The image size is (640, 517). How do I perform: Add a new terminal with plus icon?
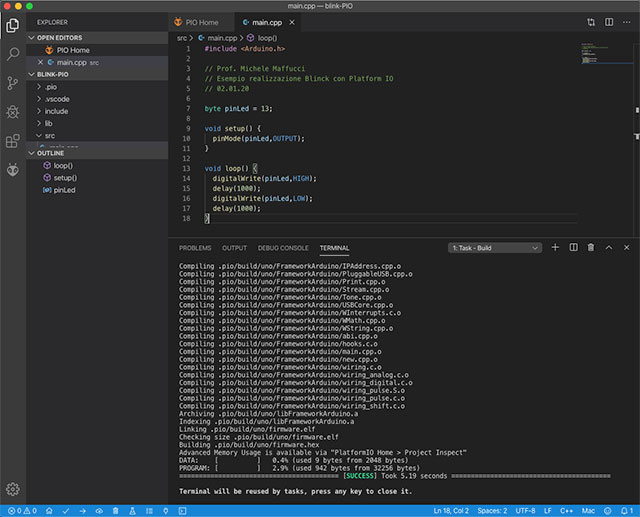click(555, 247)
